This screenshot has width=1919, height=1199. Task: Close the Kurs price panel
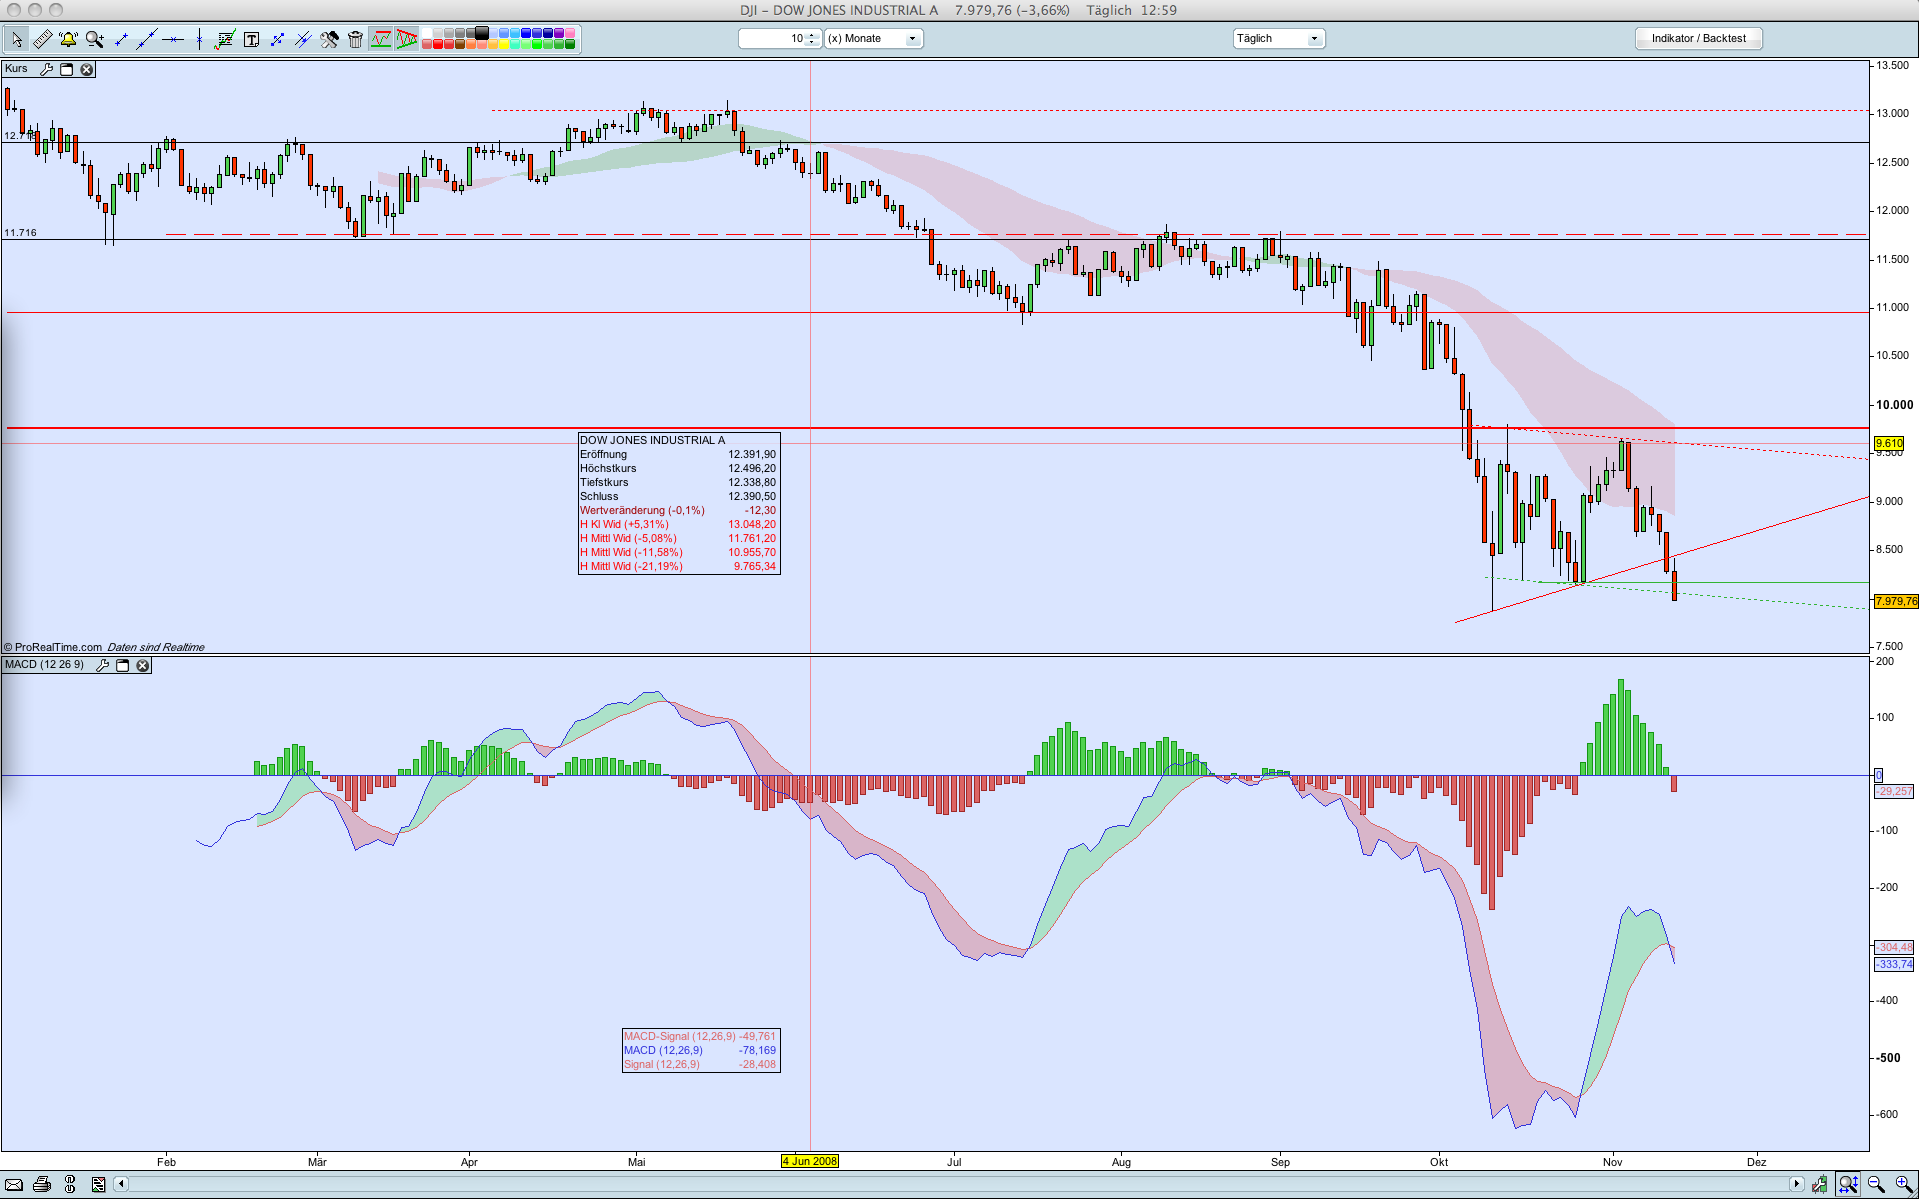[x=87, y=69]
